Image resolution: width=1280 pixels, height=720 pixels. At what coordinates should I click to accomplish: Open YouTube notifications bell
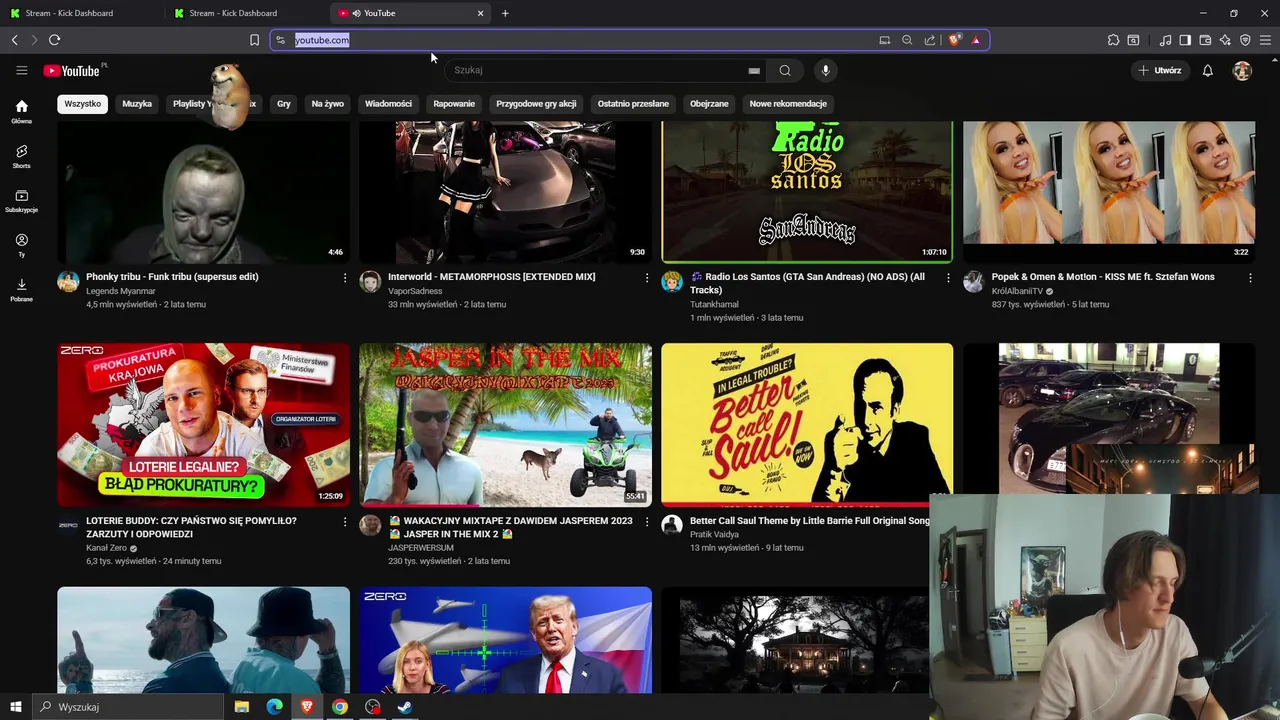(1207, 70)
